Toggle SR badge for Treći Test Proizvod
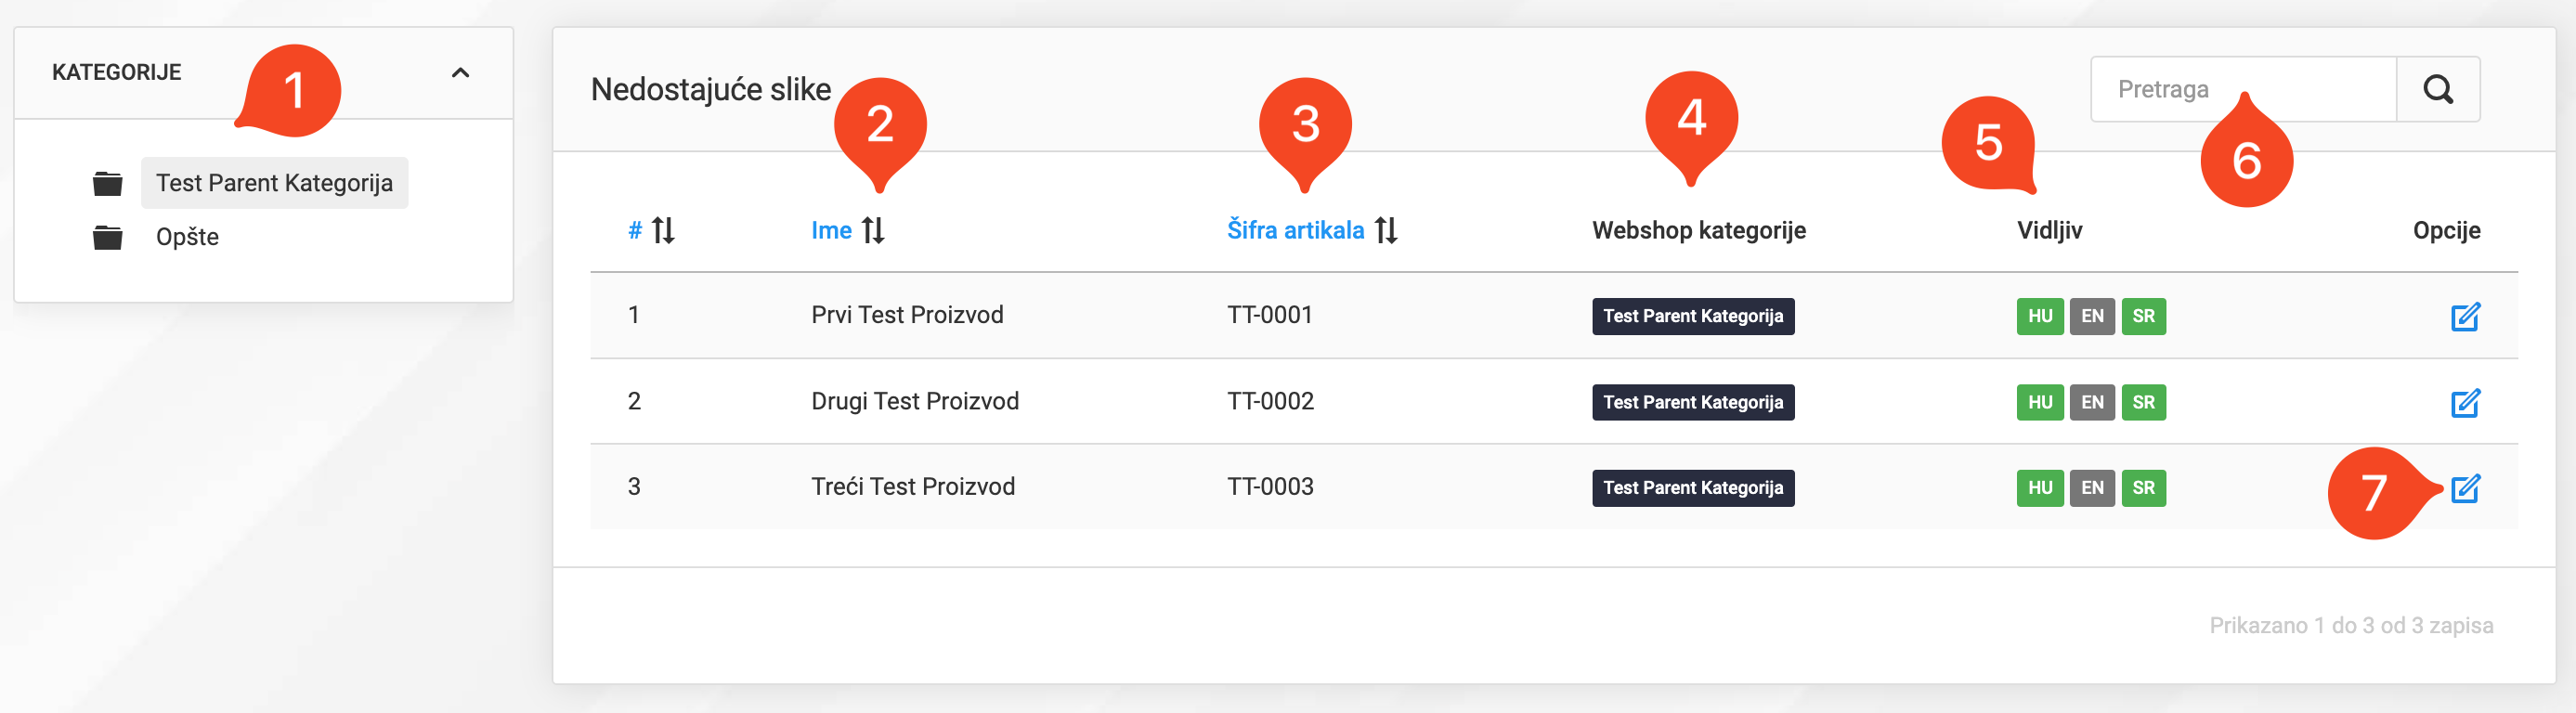The height and width of the screenshot is (713, 2576). pyautogui.click(x=2142, y=489)
